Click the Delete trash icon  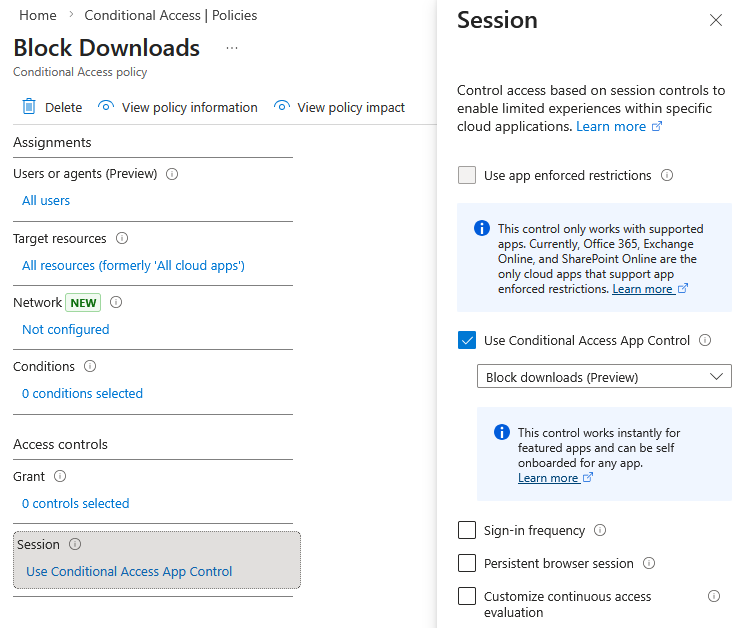point(29,107)
